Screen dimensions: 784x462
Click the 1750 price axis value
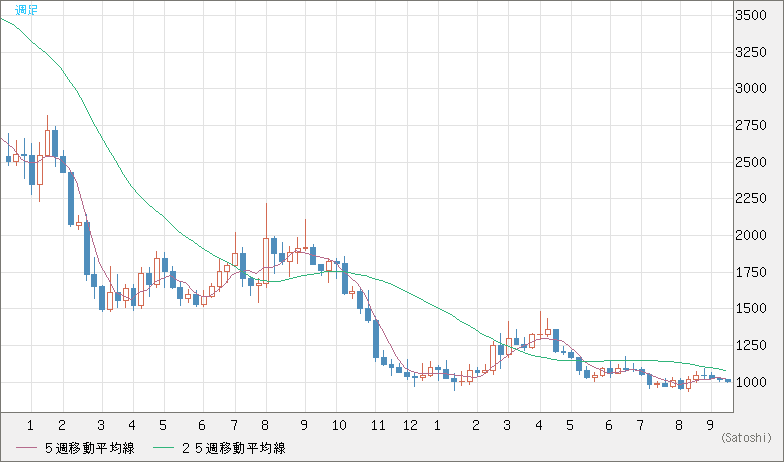[x=751, y=272]
